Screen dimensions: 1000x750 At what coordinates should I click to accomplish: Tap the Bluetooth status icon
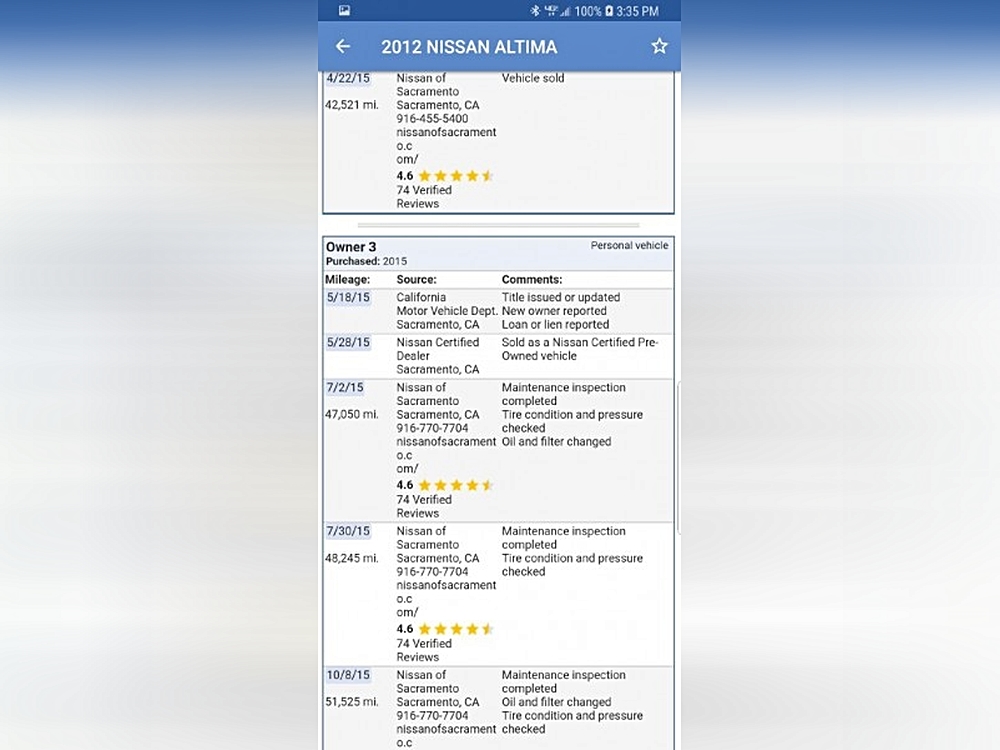[534, 11]
